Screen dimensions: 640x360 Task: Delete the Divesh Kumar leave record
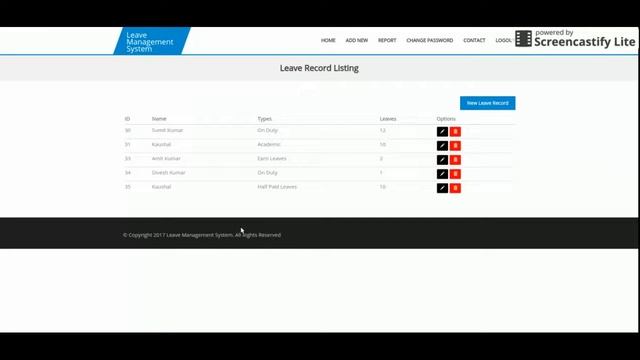[455, 174]
